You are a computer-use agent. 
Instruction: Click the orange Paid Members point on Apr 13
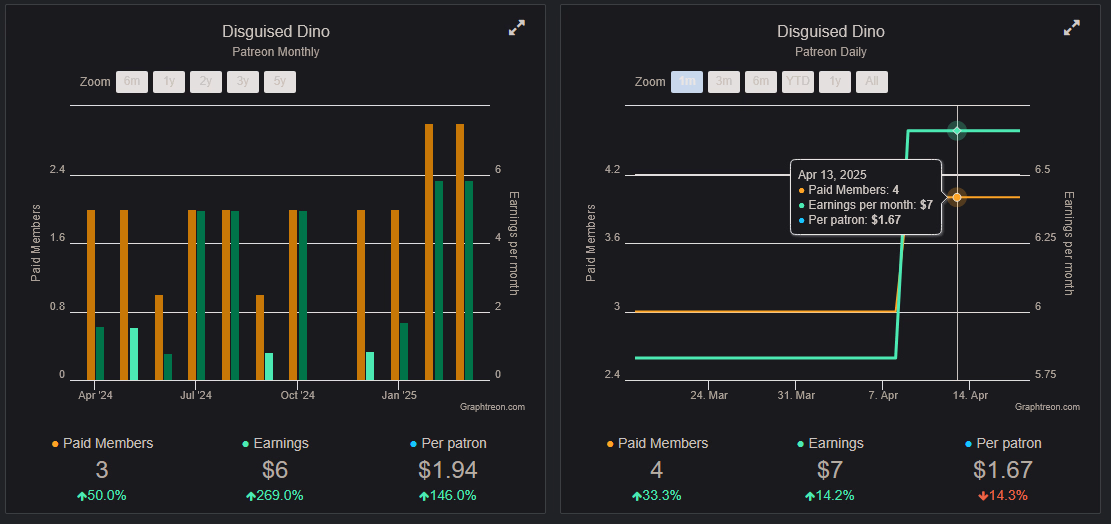(x=957, y=197)
